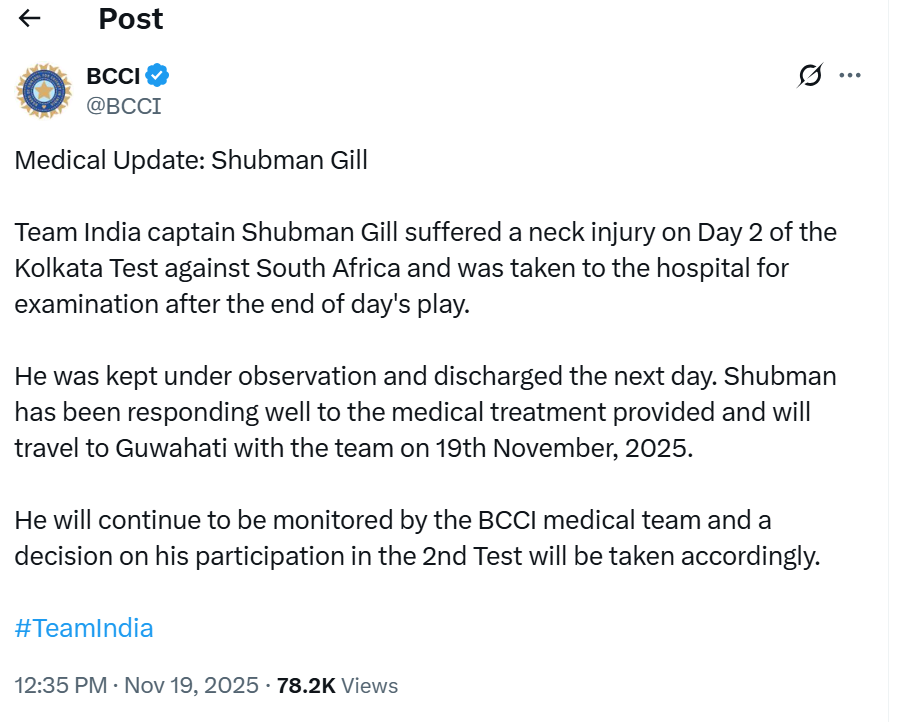Click the BCCI display name
This screenshot has width=902, height=722.
coord(113,75)
